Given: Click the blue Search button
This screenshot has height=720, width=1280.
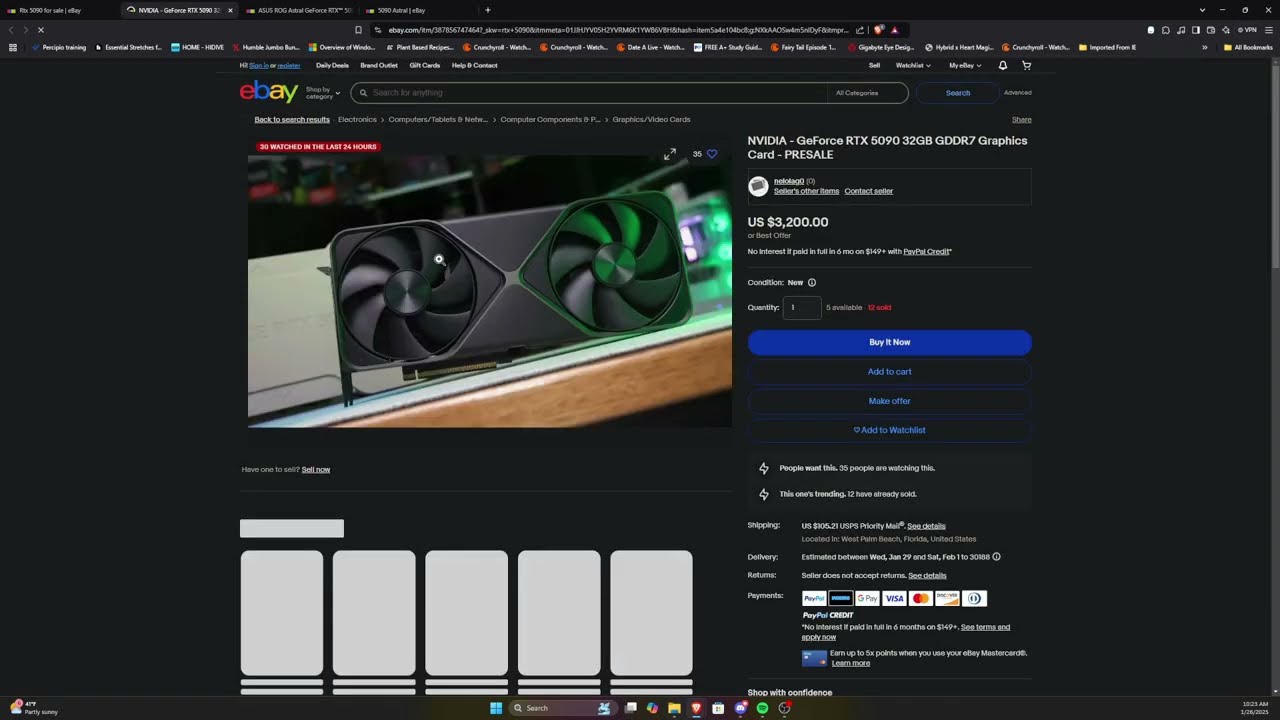Looking at the screenshot, I should [x=958, y=93].
